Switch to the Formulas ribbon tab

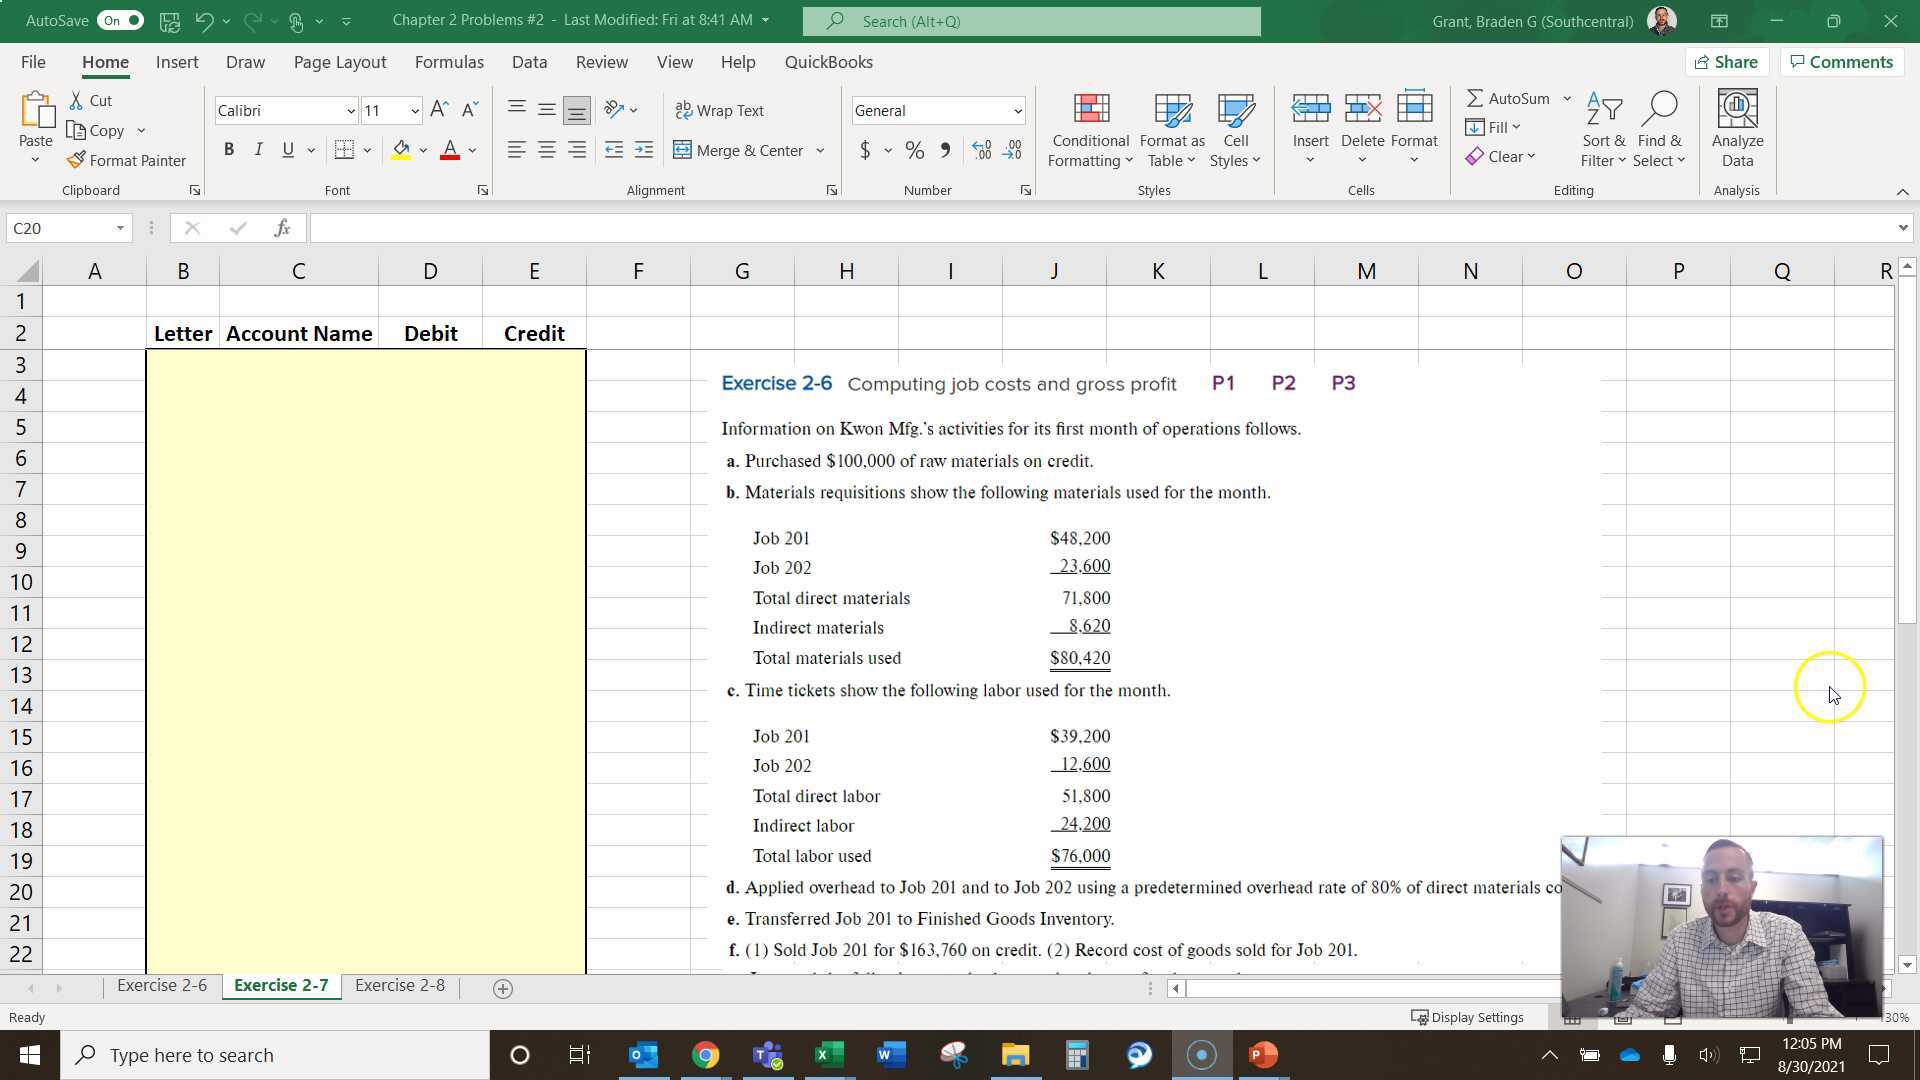[449, 62]
